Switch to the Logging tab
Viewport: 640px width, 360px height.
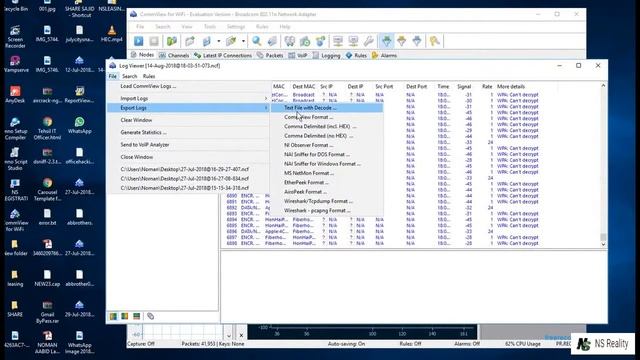tap(327, 55)
